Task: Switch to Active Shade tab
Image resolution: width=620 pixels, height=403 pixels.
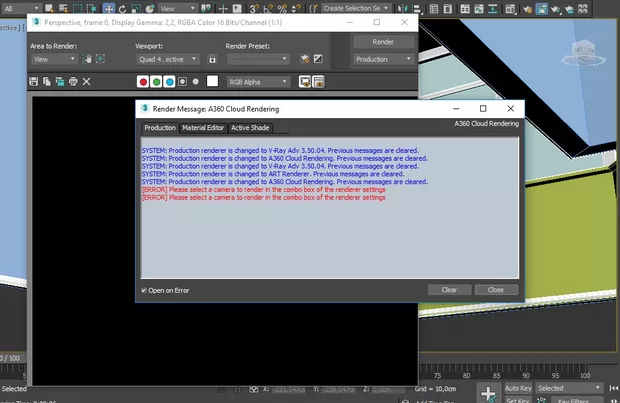Action: [250, 128]
